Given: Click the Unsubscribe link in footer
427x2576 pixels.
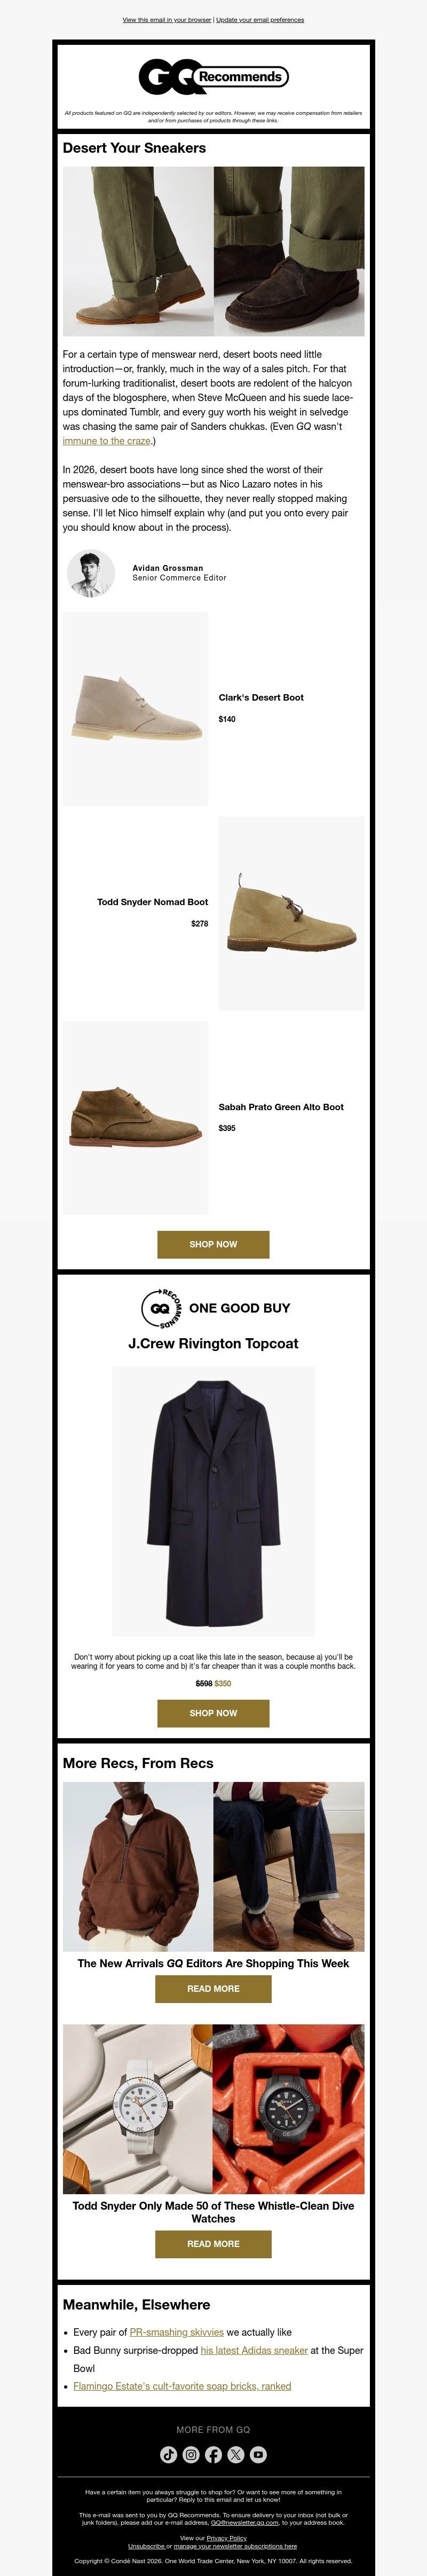Looking at the screenshot, I should point(146,2546).
